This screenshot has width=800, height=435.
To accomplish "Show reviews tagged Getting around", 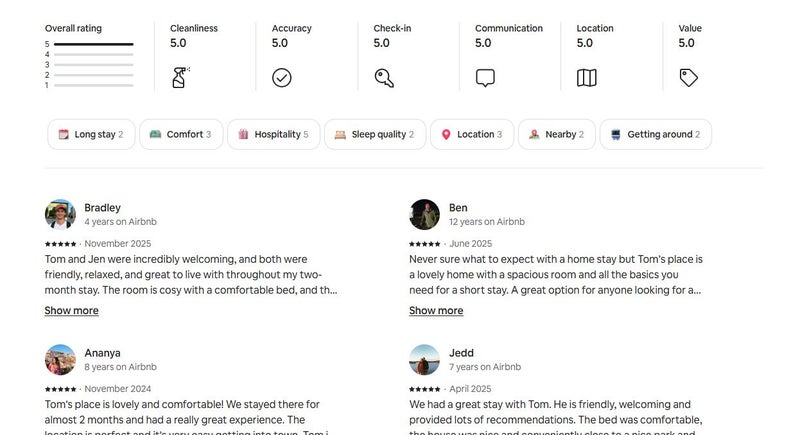I will 655,134.
